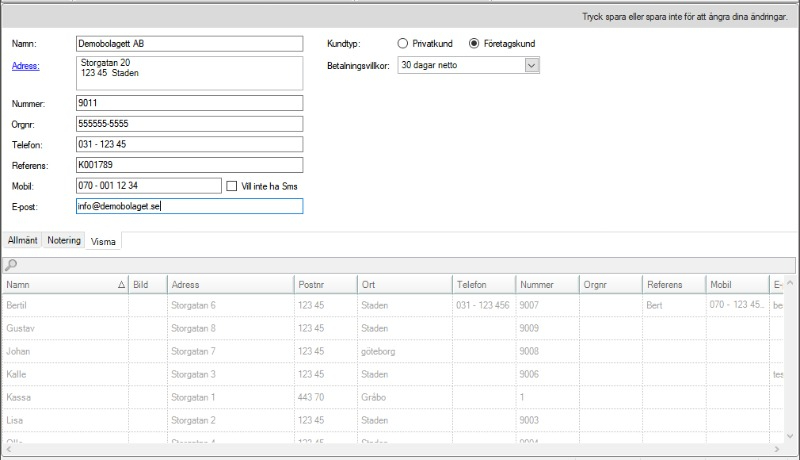Open the Betalningsvillkor dropdown
Image resolution: width=800 pixels, height=460 pixels.
click(x=532, y=65)
